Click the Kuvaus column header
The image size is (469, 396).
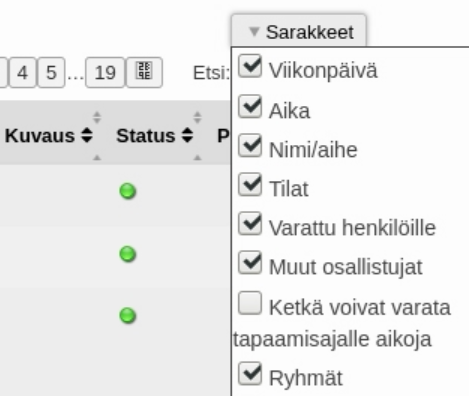[40, 136]
